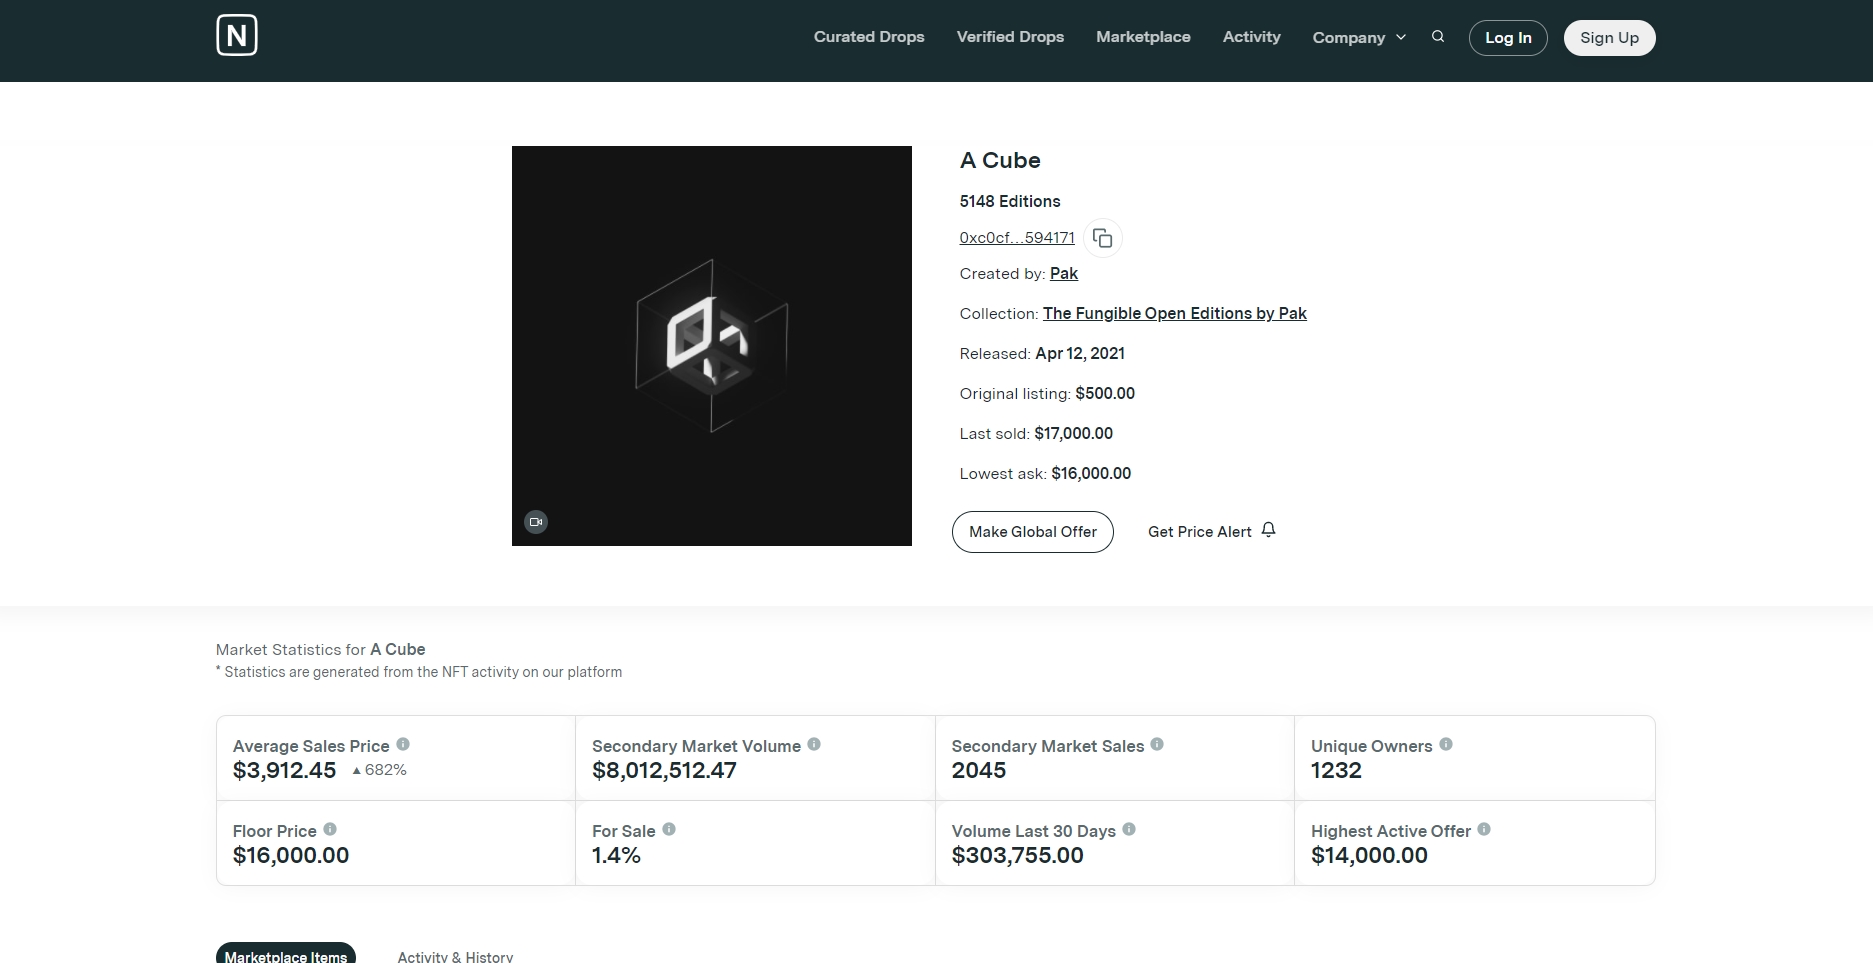Click the $8,012,512.47 volume value
Screen dimensions: 1873x963
point(664,771)
